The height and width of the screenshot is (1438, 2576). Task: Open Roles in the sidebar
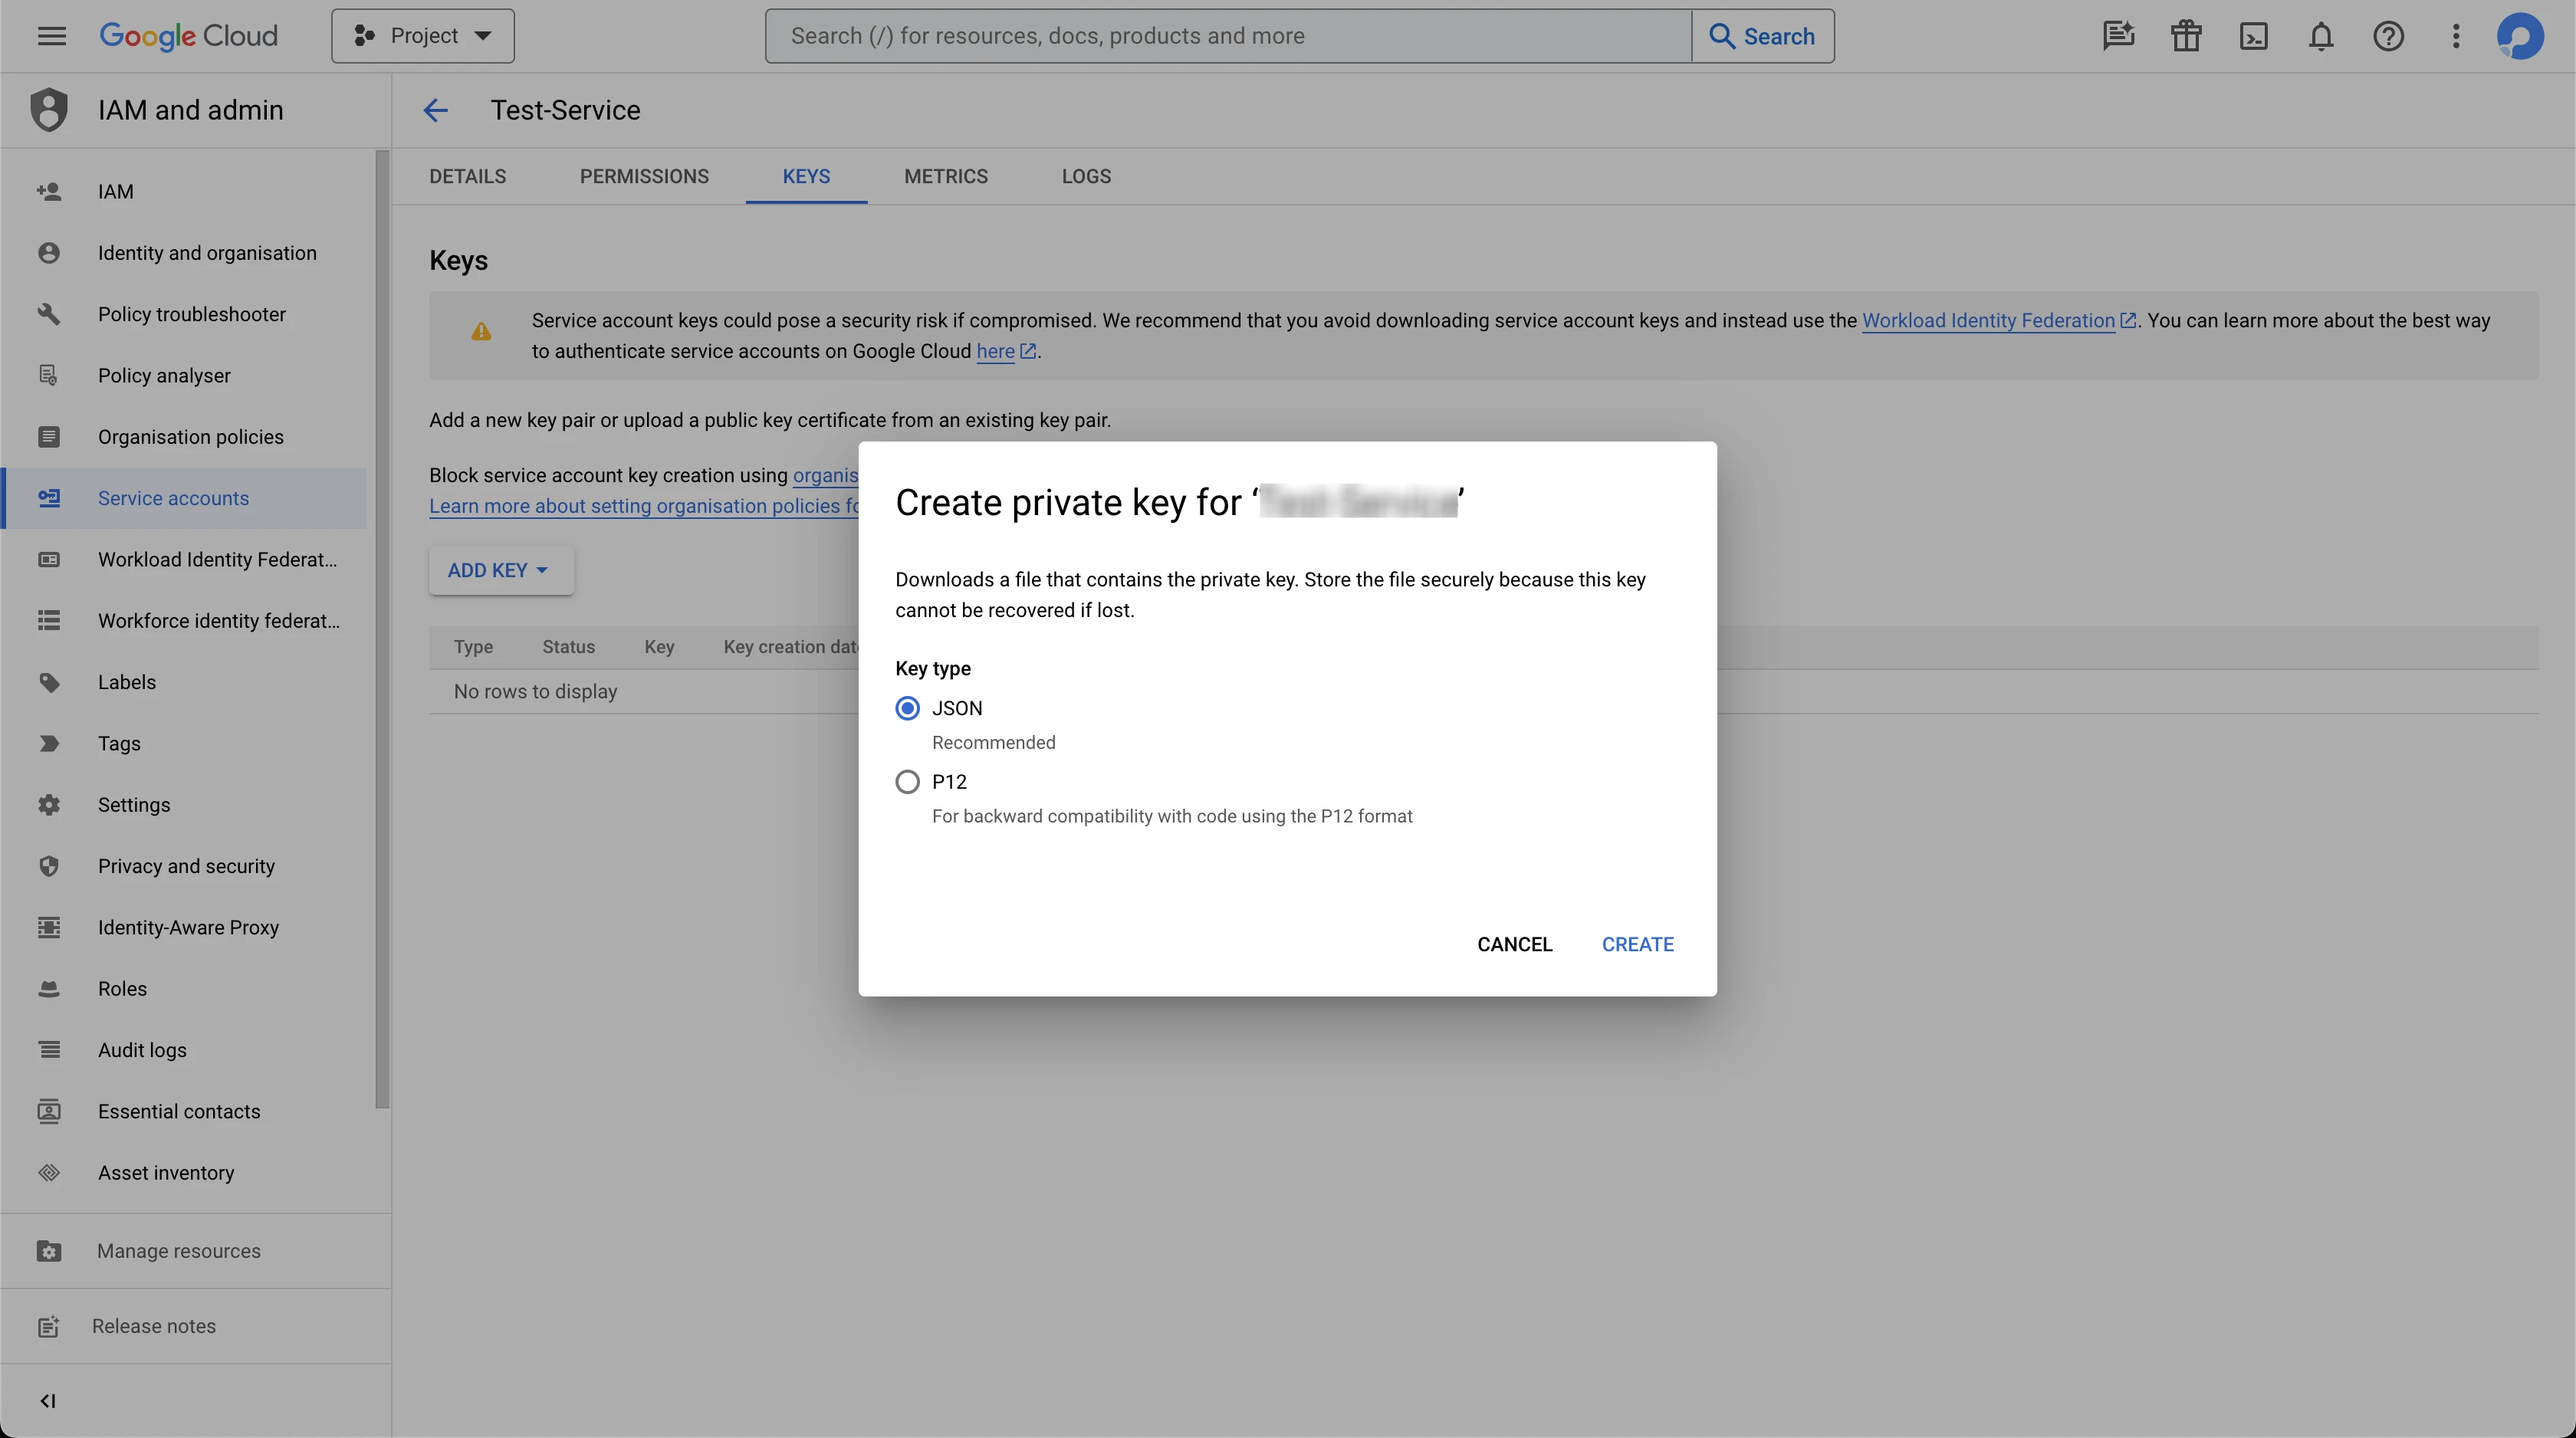[122, 988]
